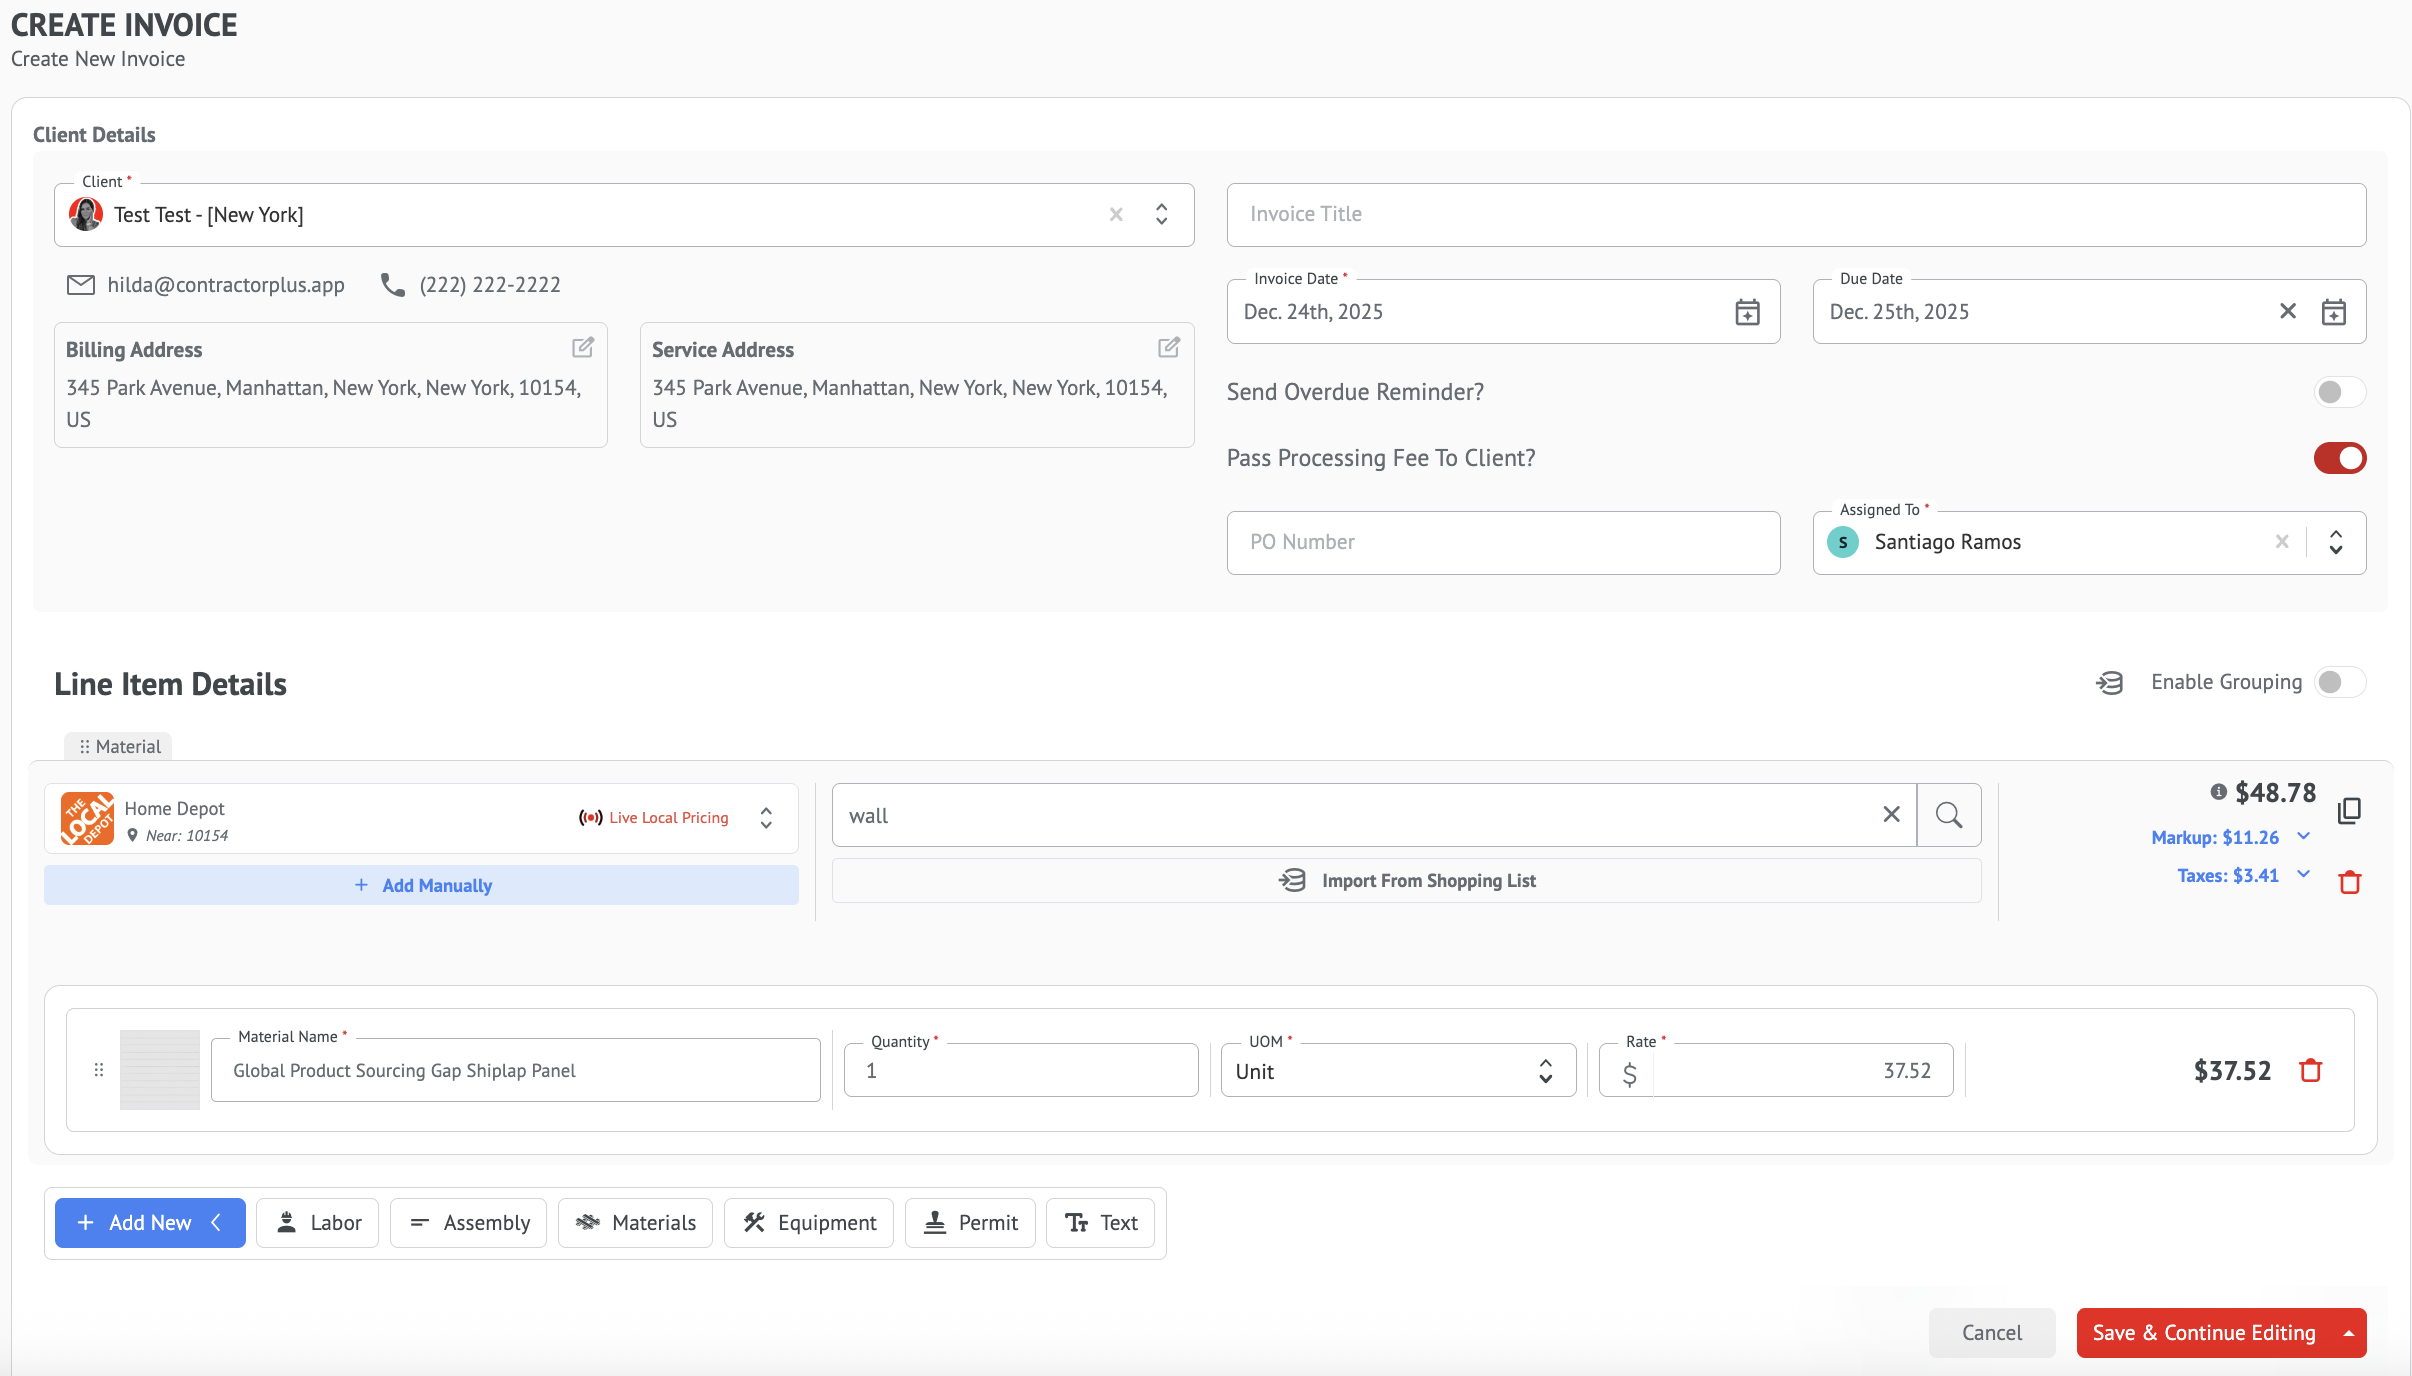Image resolution: width=2412 pixels, height=1376 pixels.
Task: Open the Invoice Date calendar picker
Action: coord(1747,312)
